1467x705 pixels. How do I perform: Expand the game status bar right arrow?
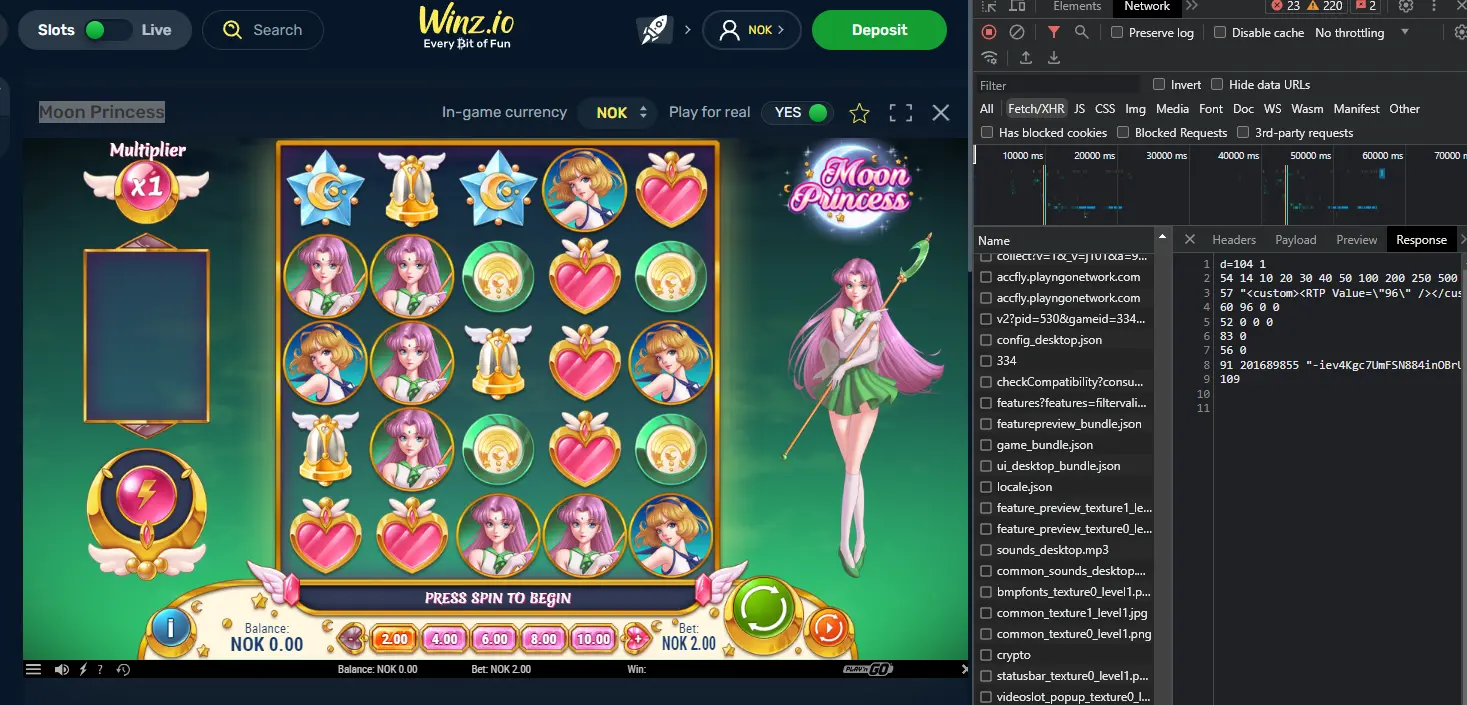pos(964,669)
